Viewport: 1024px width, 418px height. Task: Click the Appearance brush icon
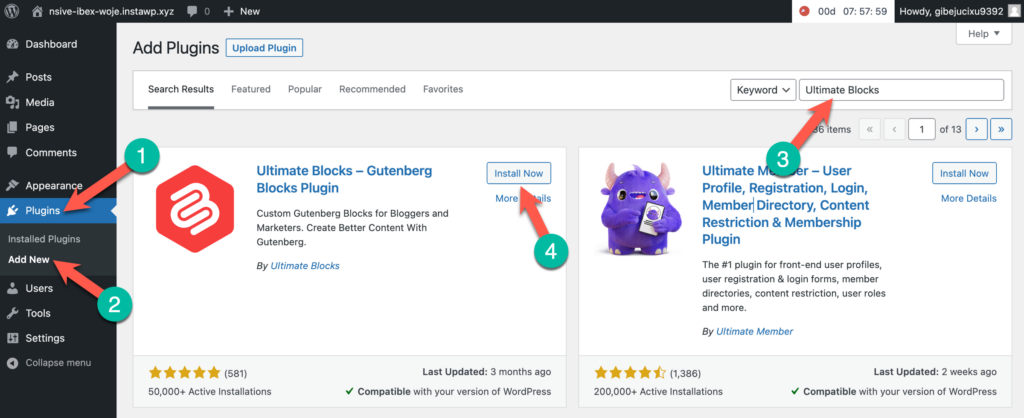pos(12,185)
